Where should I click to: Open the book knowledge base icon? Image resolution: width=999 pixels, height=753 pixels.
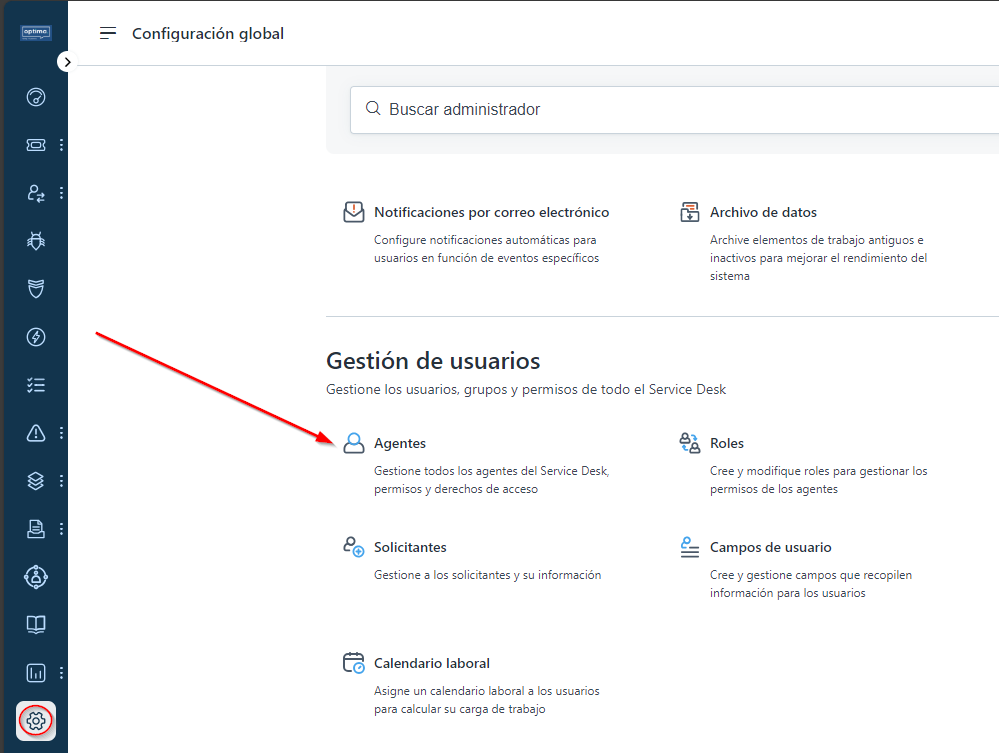point(36,625)
